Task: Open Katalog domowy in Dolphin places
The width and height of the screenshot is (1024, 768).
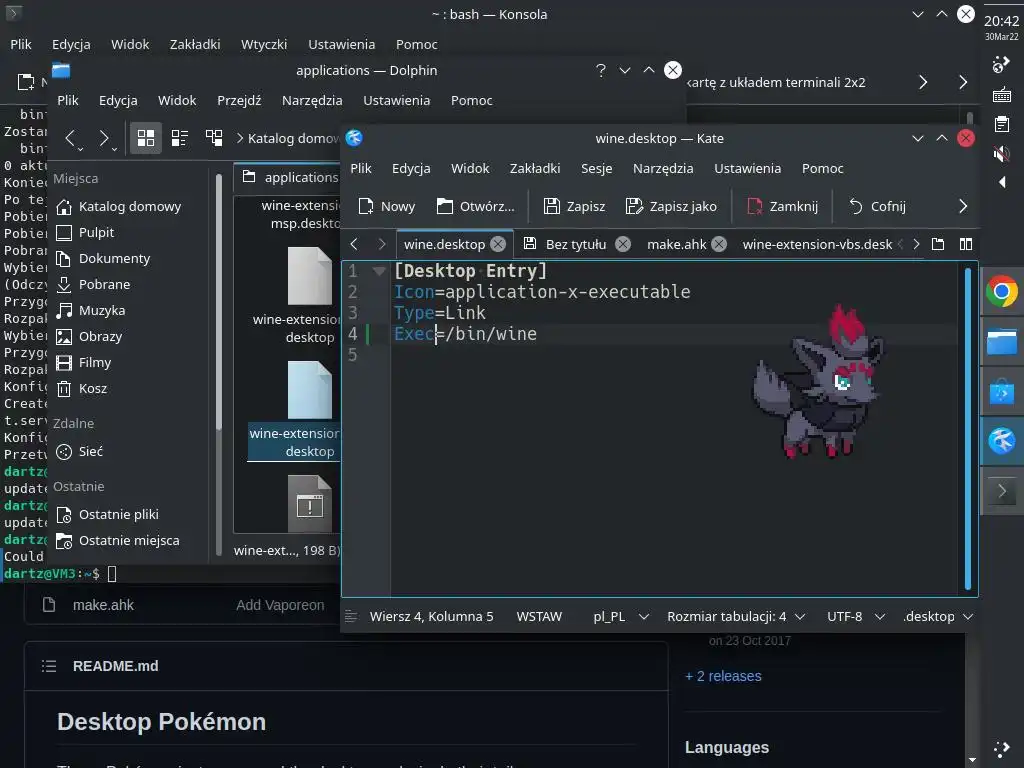Action: point(120,206)
